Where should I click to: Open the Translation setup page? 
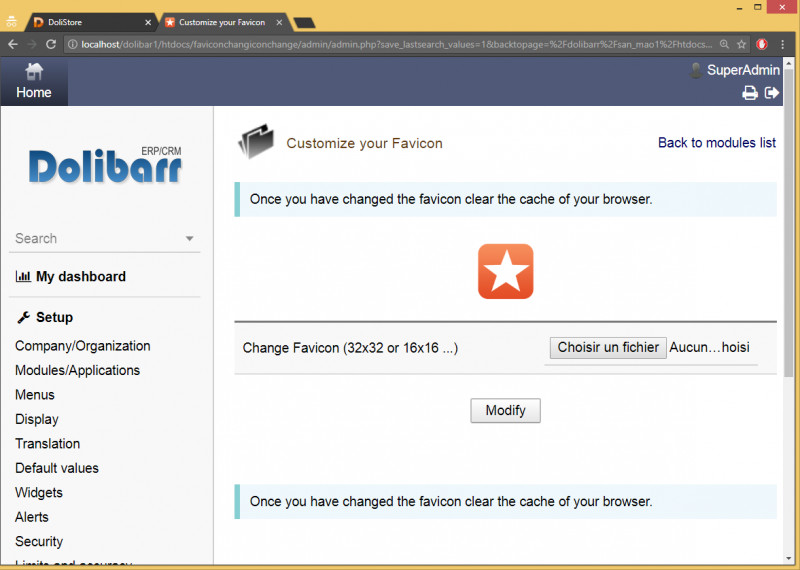click(x=47, y=444)
